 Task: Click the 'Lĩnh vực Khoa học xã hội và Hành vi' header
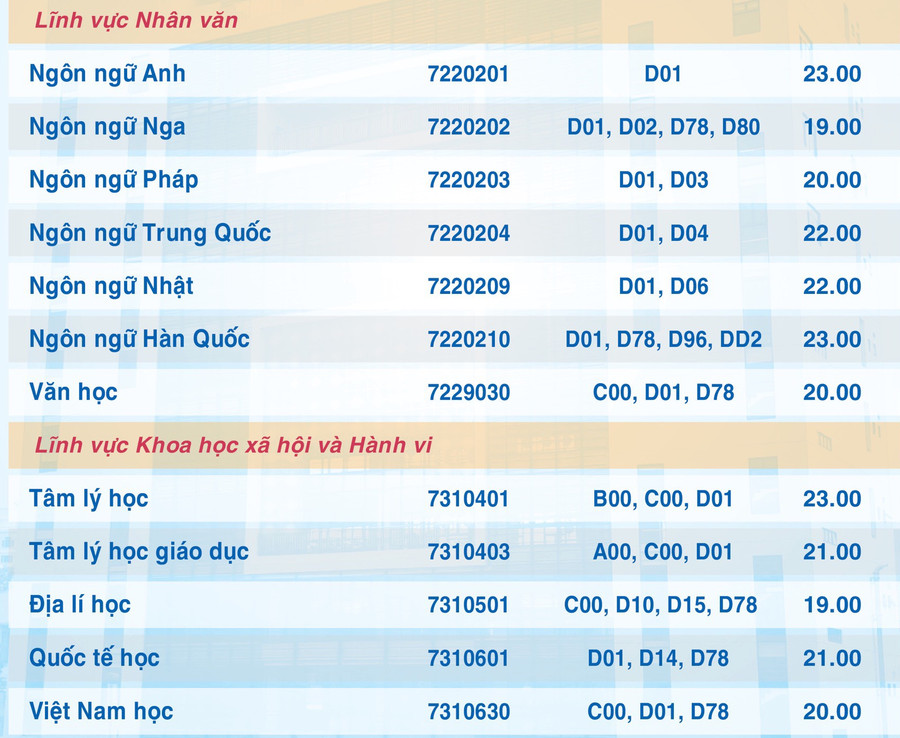pos(233,445)
